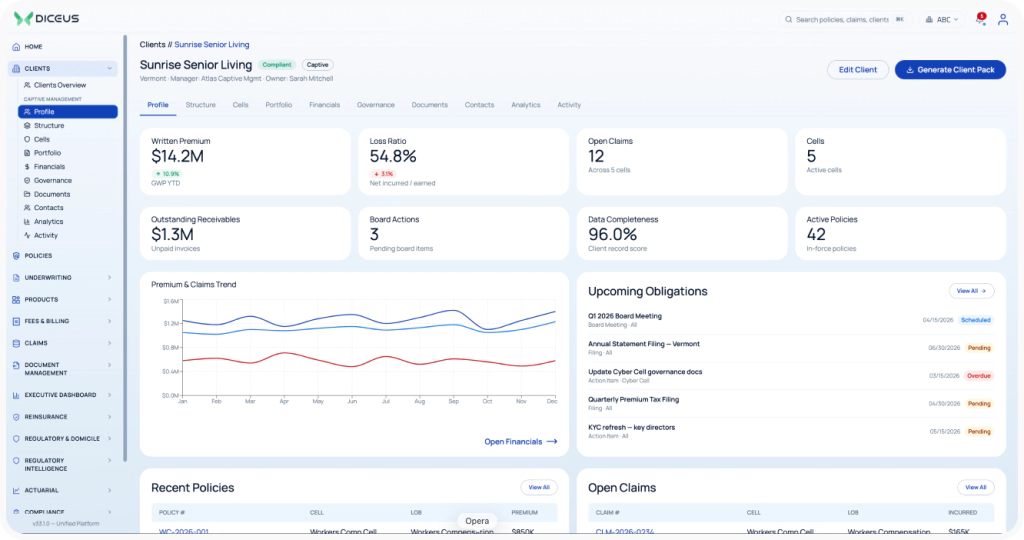Screen dimensions: 1024x540
Task: Switch to the Financials tab
Action: click(325, 105)
